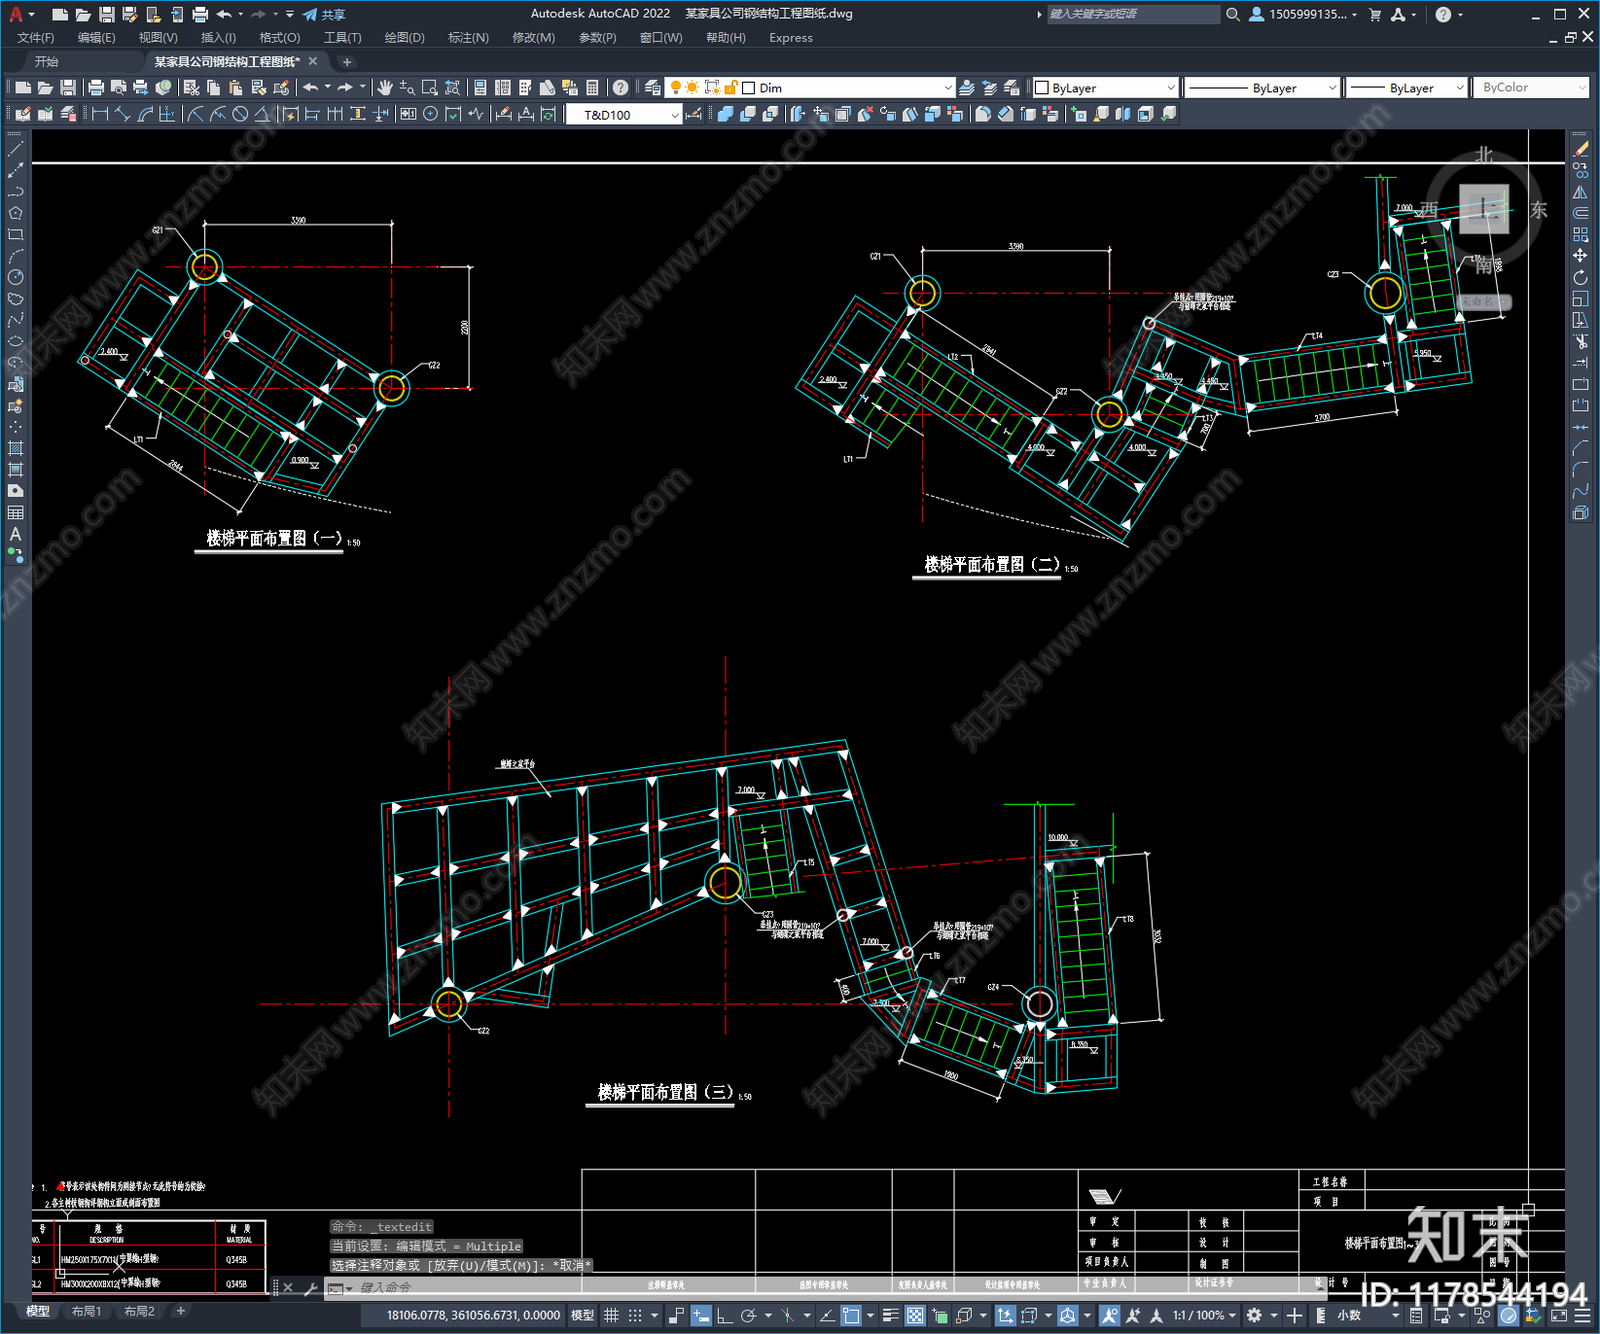This screenshot has width=1600, height=1334.
Task: Open the ByLayer color control
Action: (1105, 88)
